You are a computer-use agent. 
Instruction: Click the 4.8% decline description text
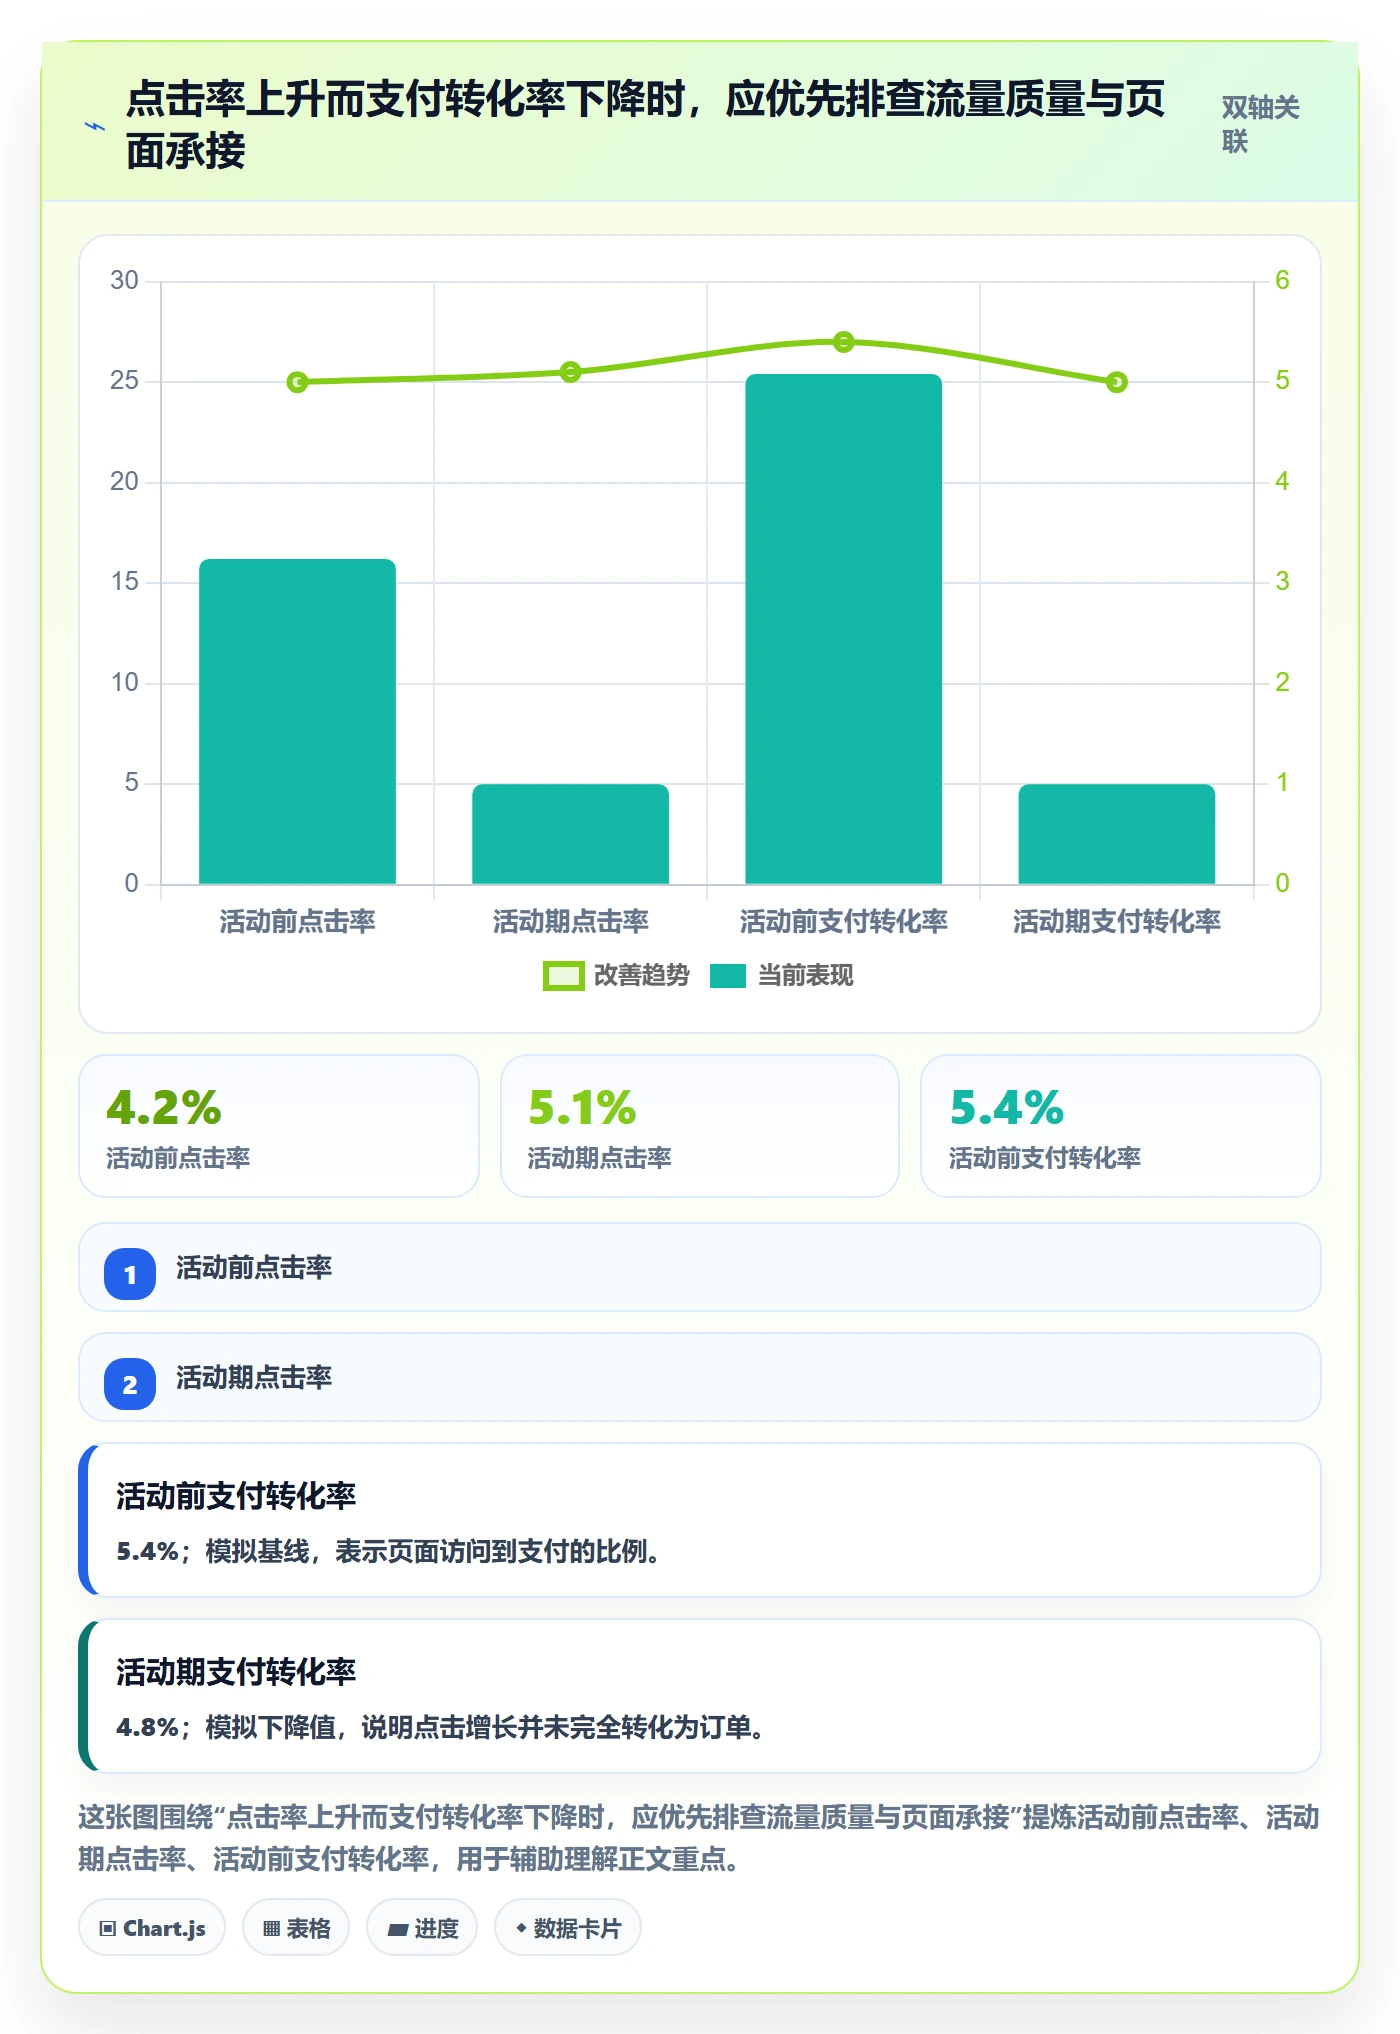point(441,1728)
